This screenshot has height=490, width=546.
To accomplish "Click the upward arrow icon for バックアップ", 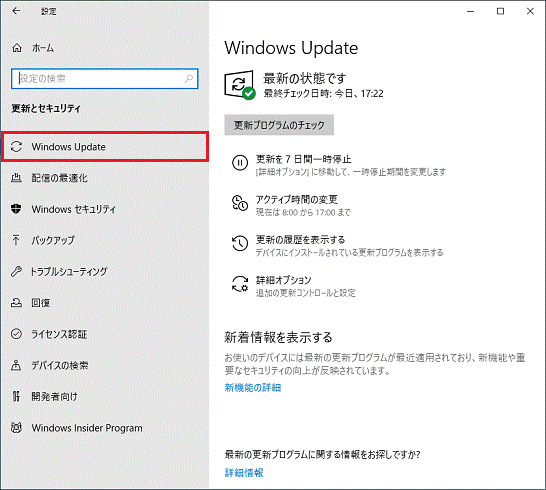I will [x=16, y=240].
